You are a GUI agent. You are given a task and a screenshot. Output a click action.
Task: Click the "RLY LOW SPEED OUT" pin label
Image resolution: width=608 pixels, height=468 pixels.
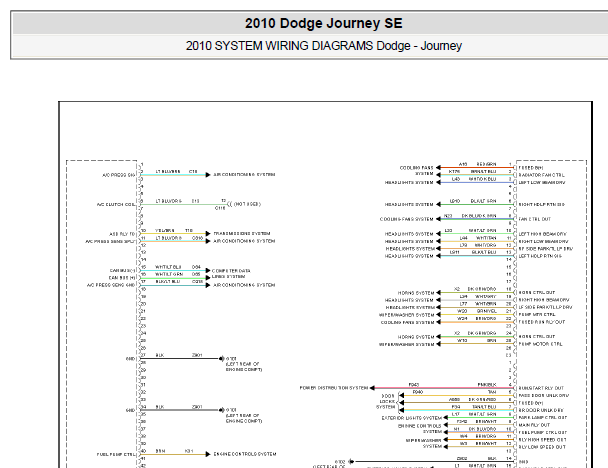542,447
